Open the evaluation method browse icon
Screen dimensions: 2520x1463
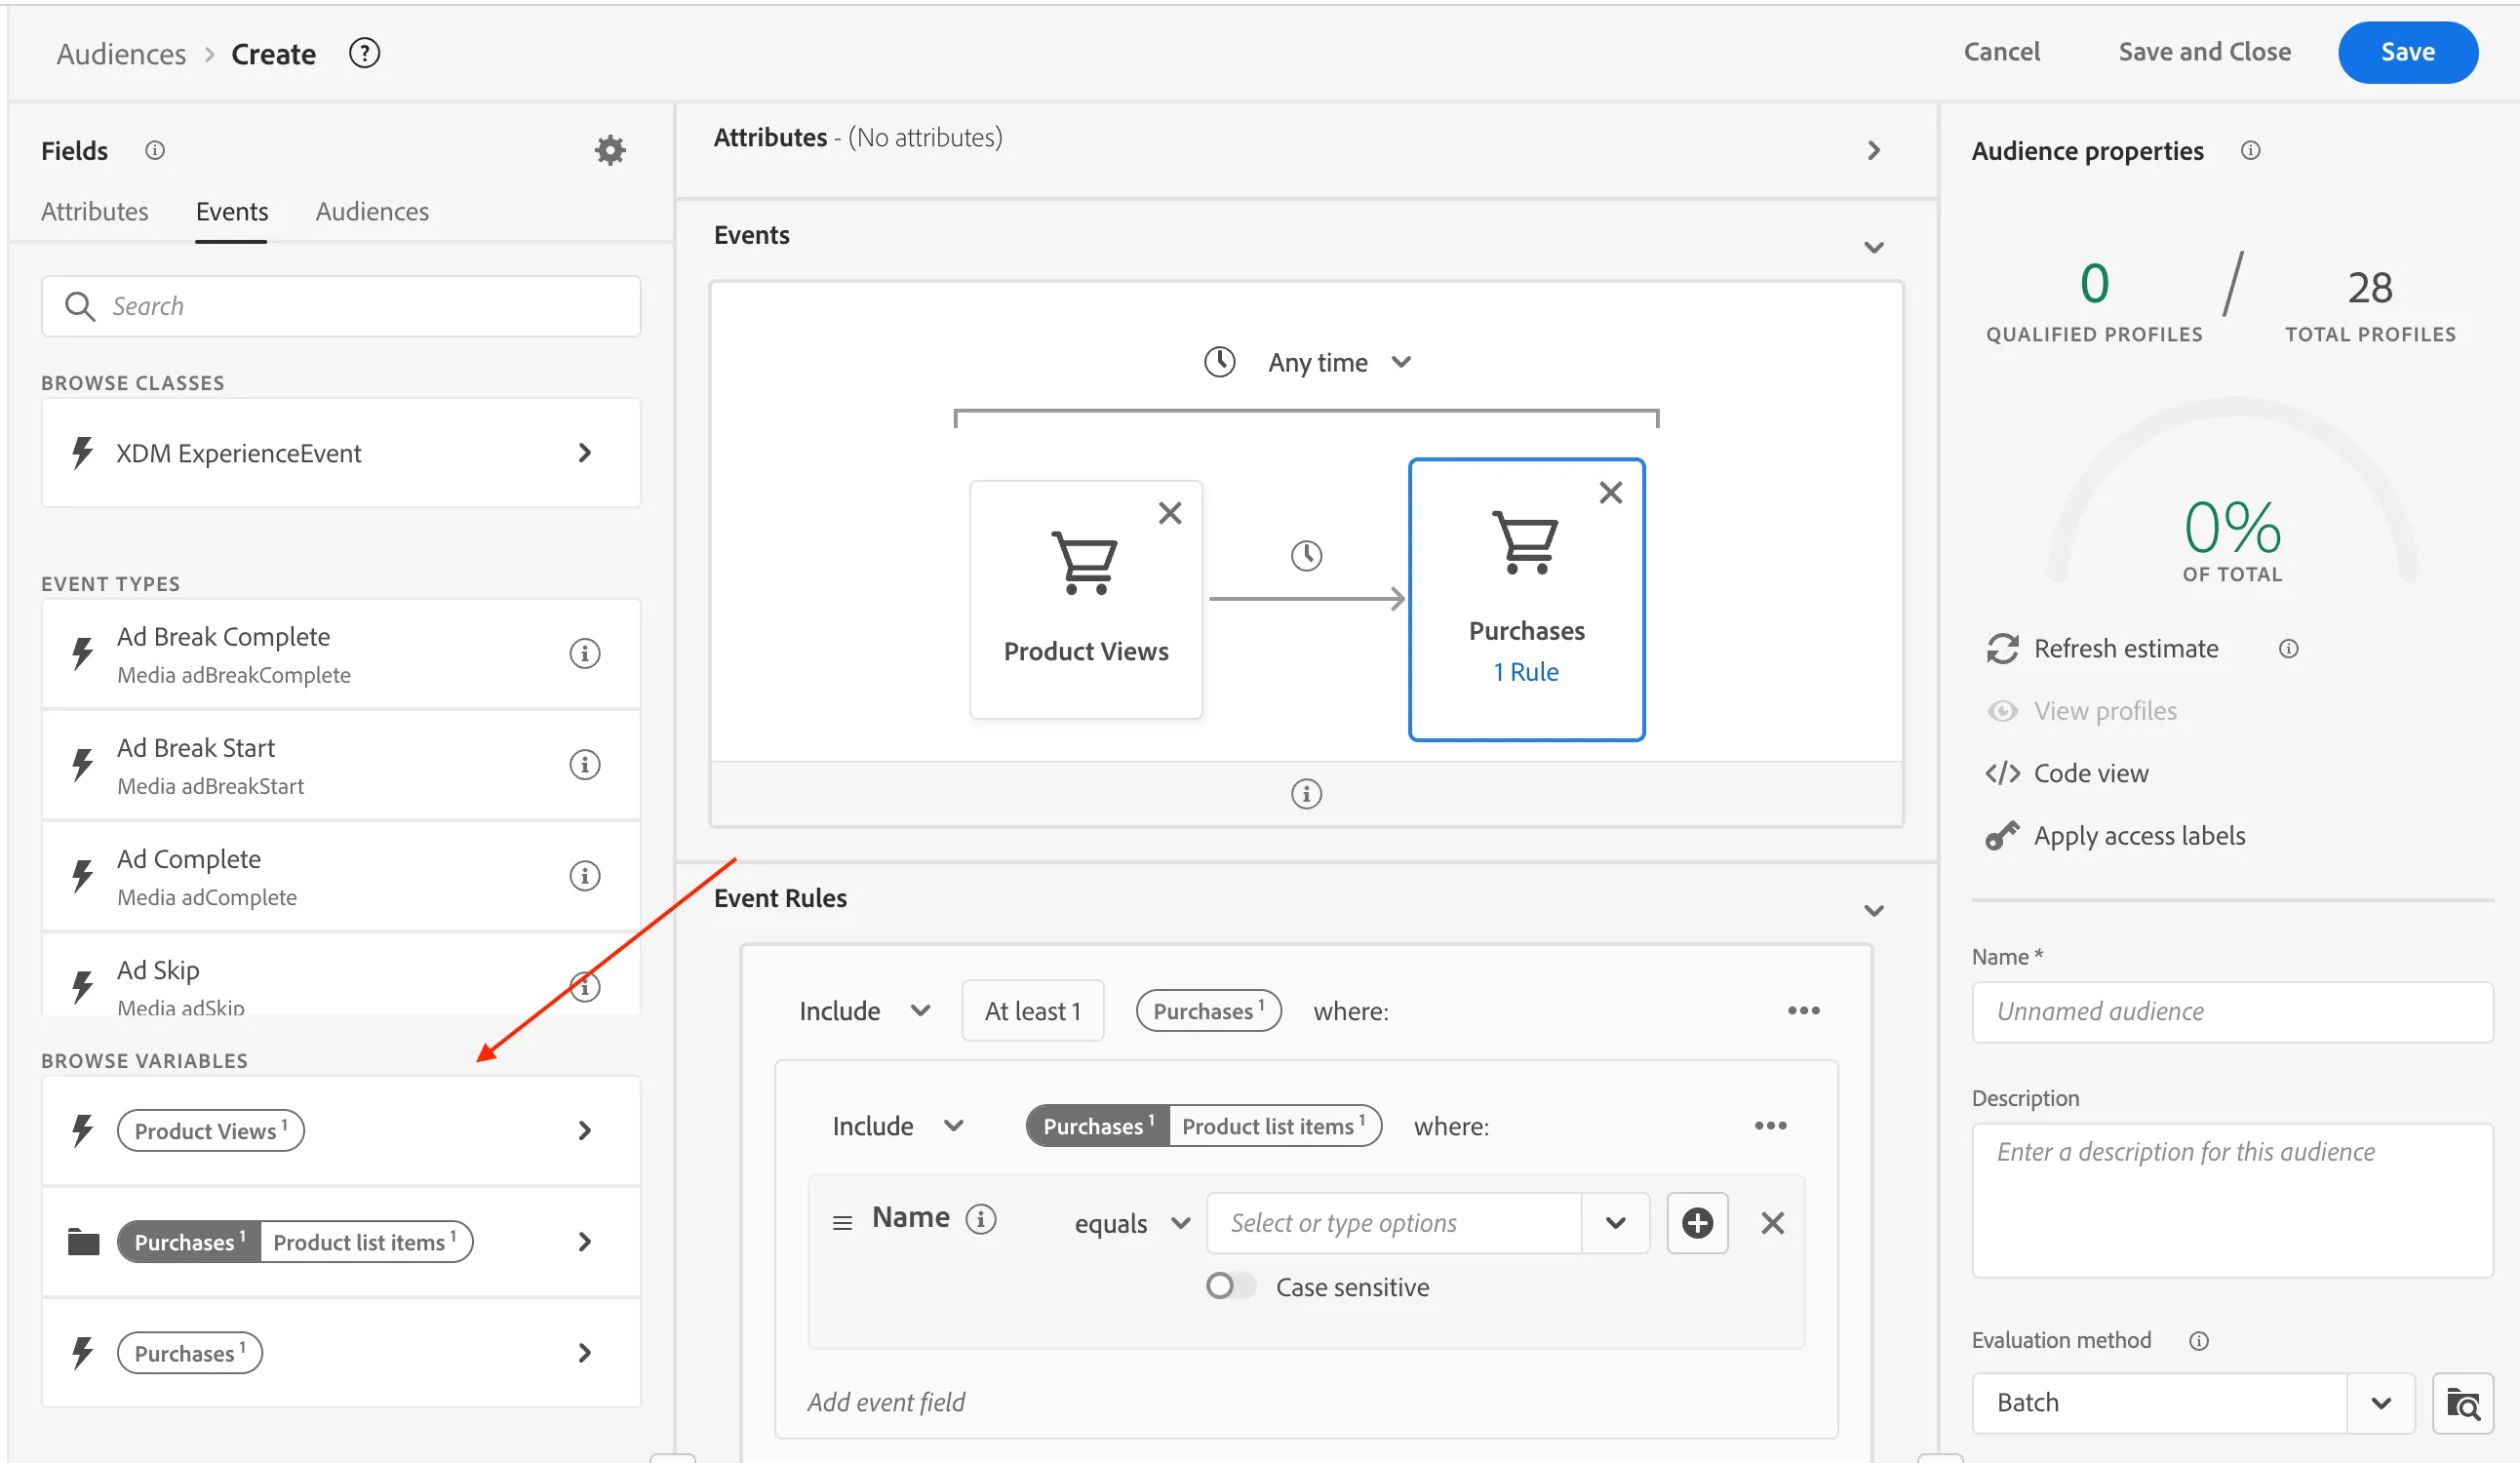point(2462,1404)
